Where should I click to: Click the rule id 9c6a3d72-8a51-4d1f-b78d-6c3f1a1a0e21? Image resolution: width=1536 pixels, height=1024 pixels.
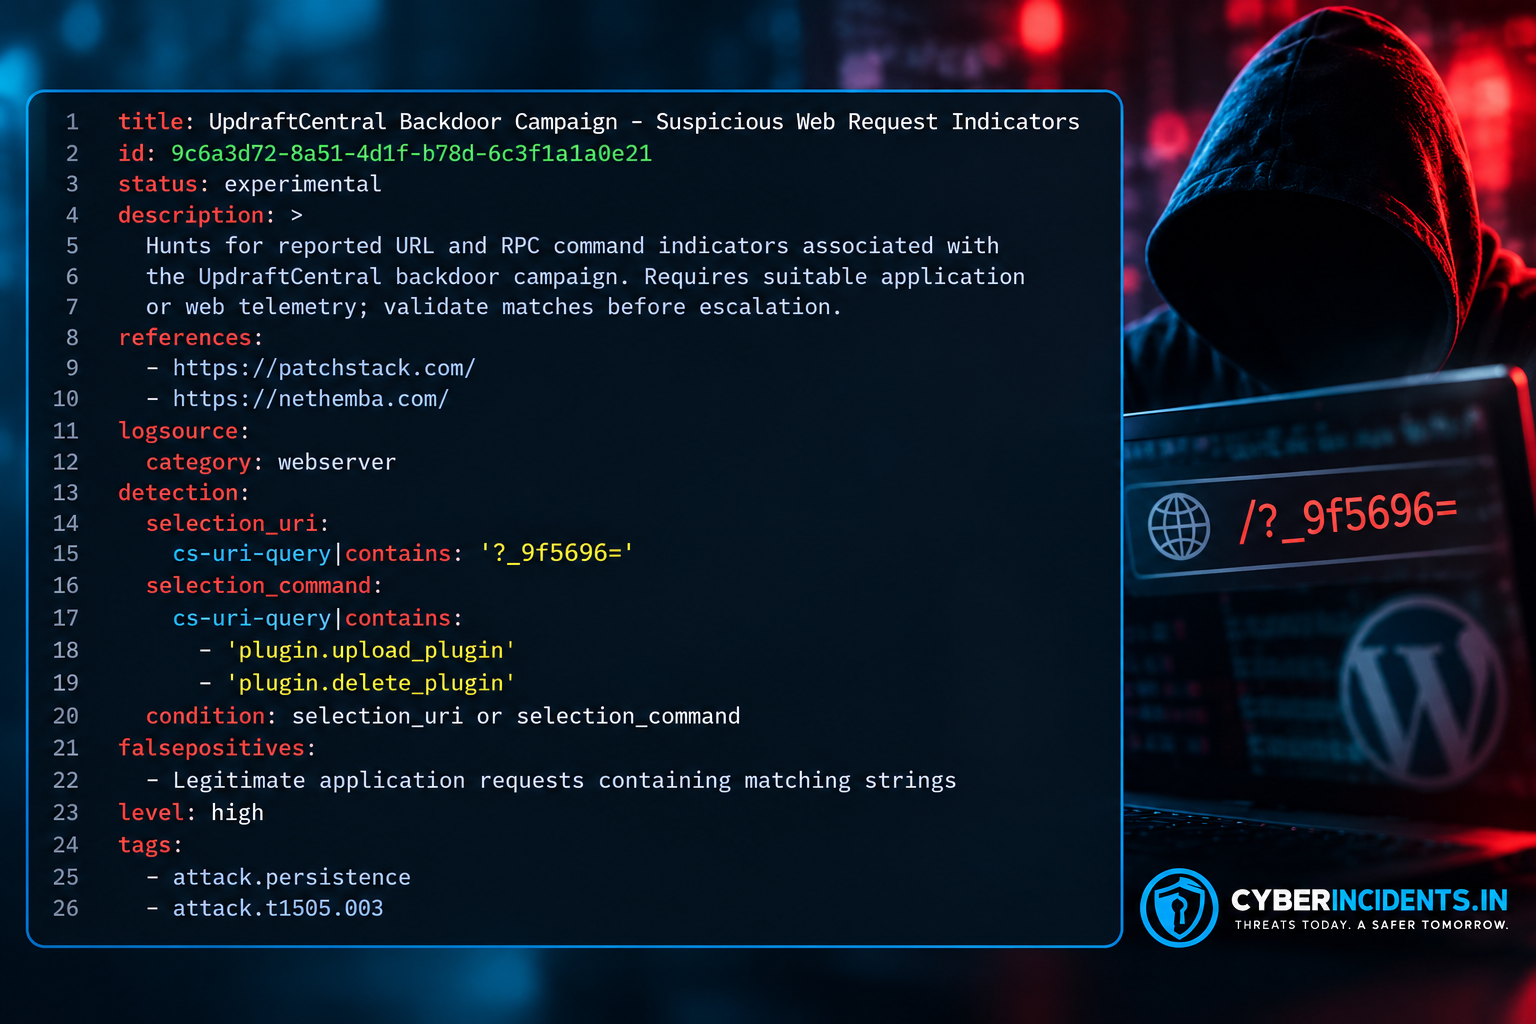click(x=411, y=153)
